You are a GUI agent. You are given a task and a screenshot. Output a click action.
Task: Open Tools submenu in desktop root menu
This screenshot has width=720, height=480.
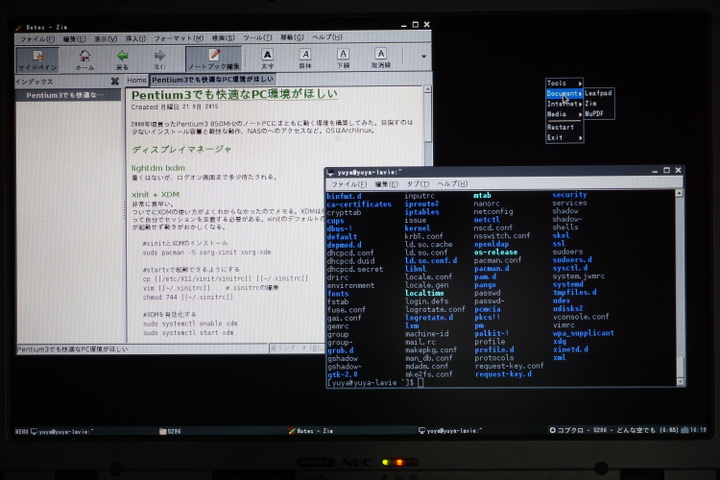pyautogui.click(x=564, y=83)
